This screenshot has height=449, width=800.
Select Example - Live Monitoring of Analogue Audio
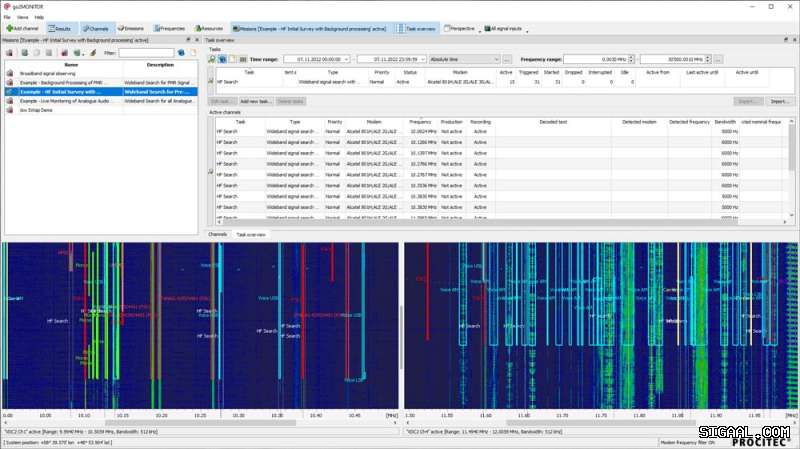coord(101,101)
